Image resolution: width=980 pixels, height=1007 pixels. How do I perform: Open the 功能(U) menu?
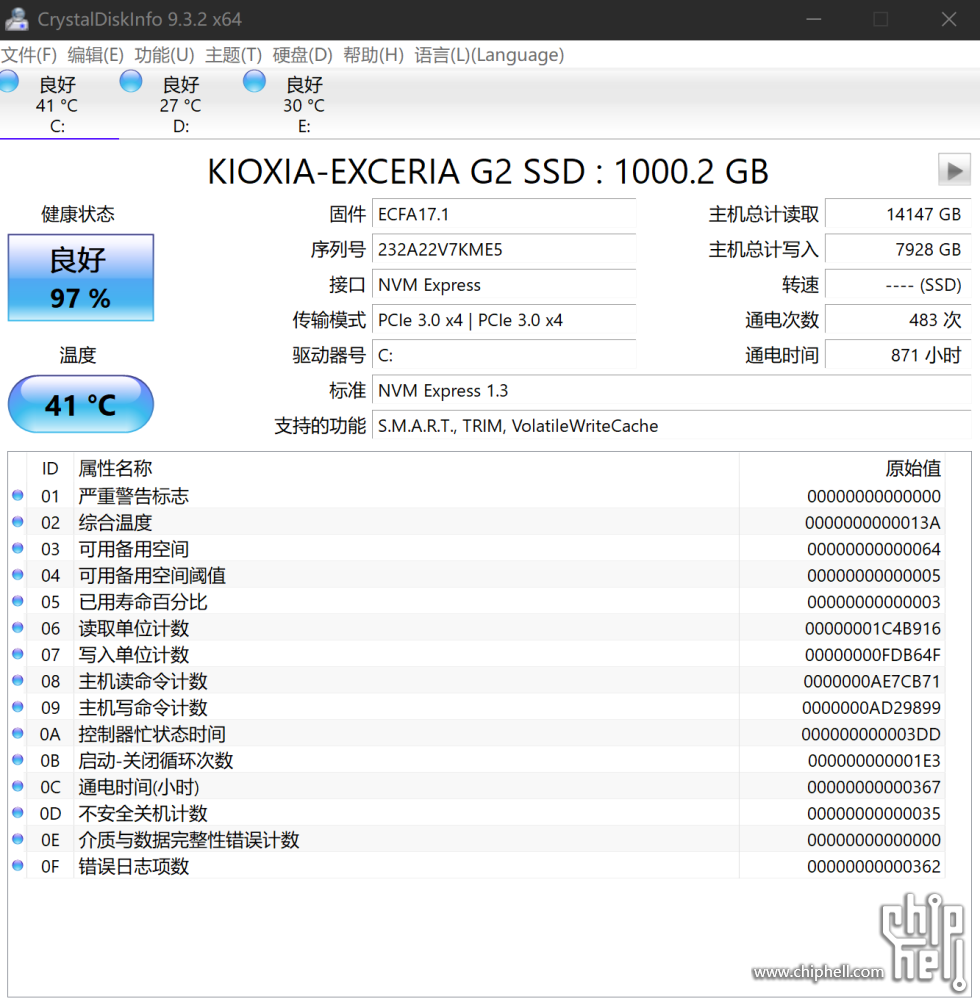(x=164, y=55)
